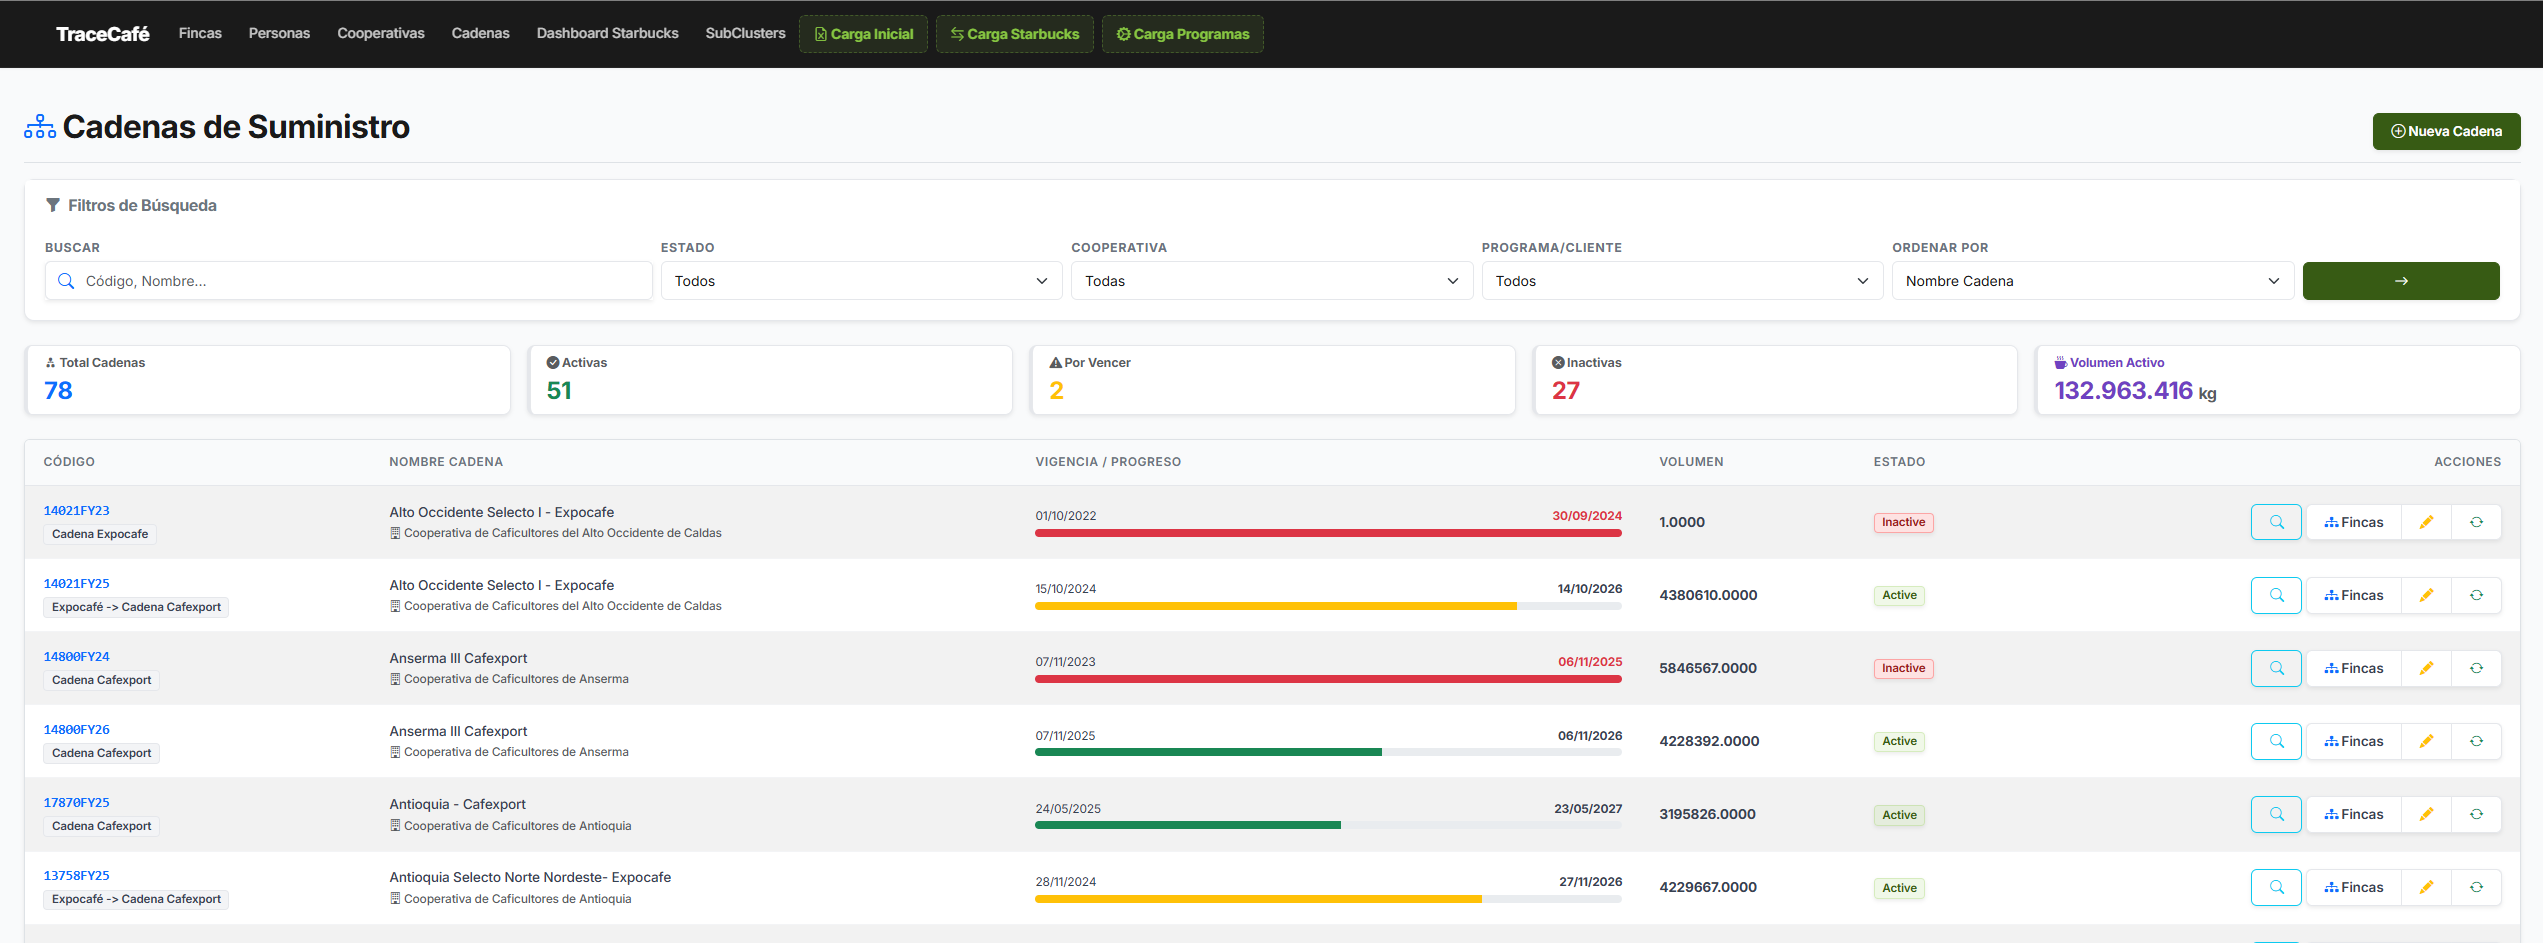The image size is (2543, 943).
Task: Open Dashboard Starbucks menu item
Action: (607, 33)
